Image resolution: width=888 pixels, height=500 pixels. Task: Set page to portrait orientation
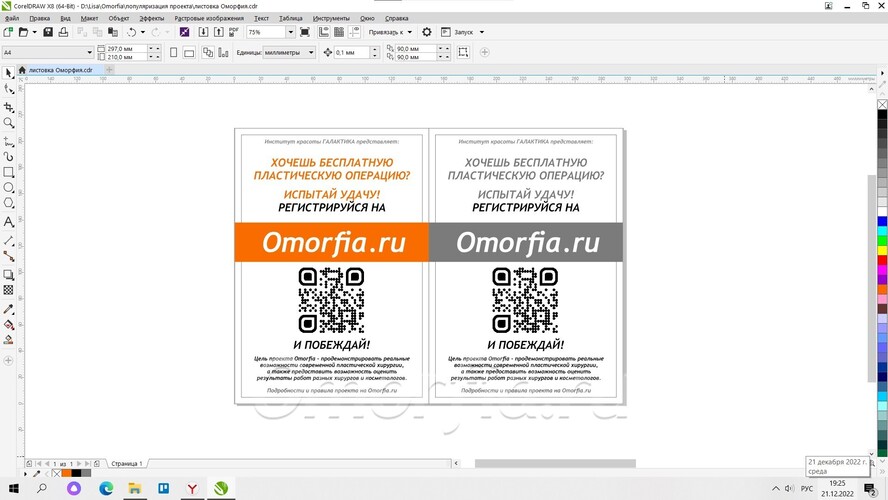pyautogui.click(x=174, y=53)
